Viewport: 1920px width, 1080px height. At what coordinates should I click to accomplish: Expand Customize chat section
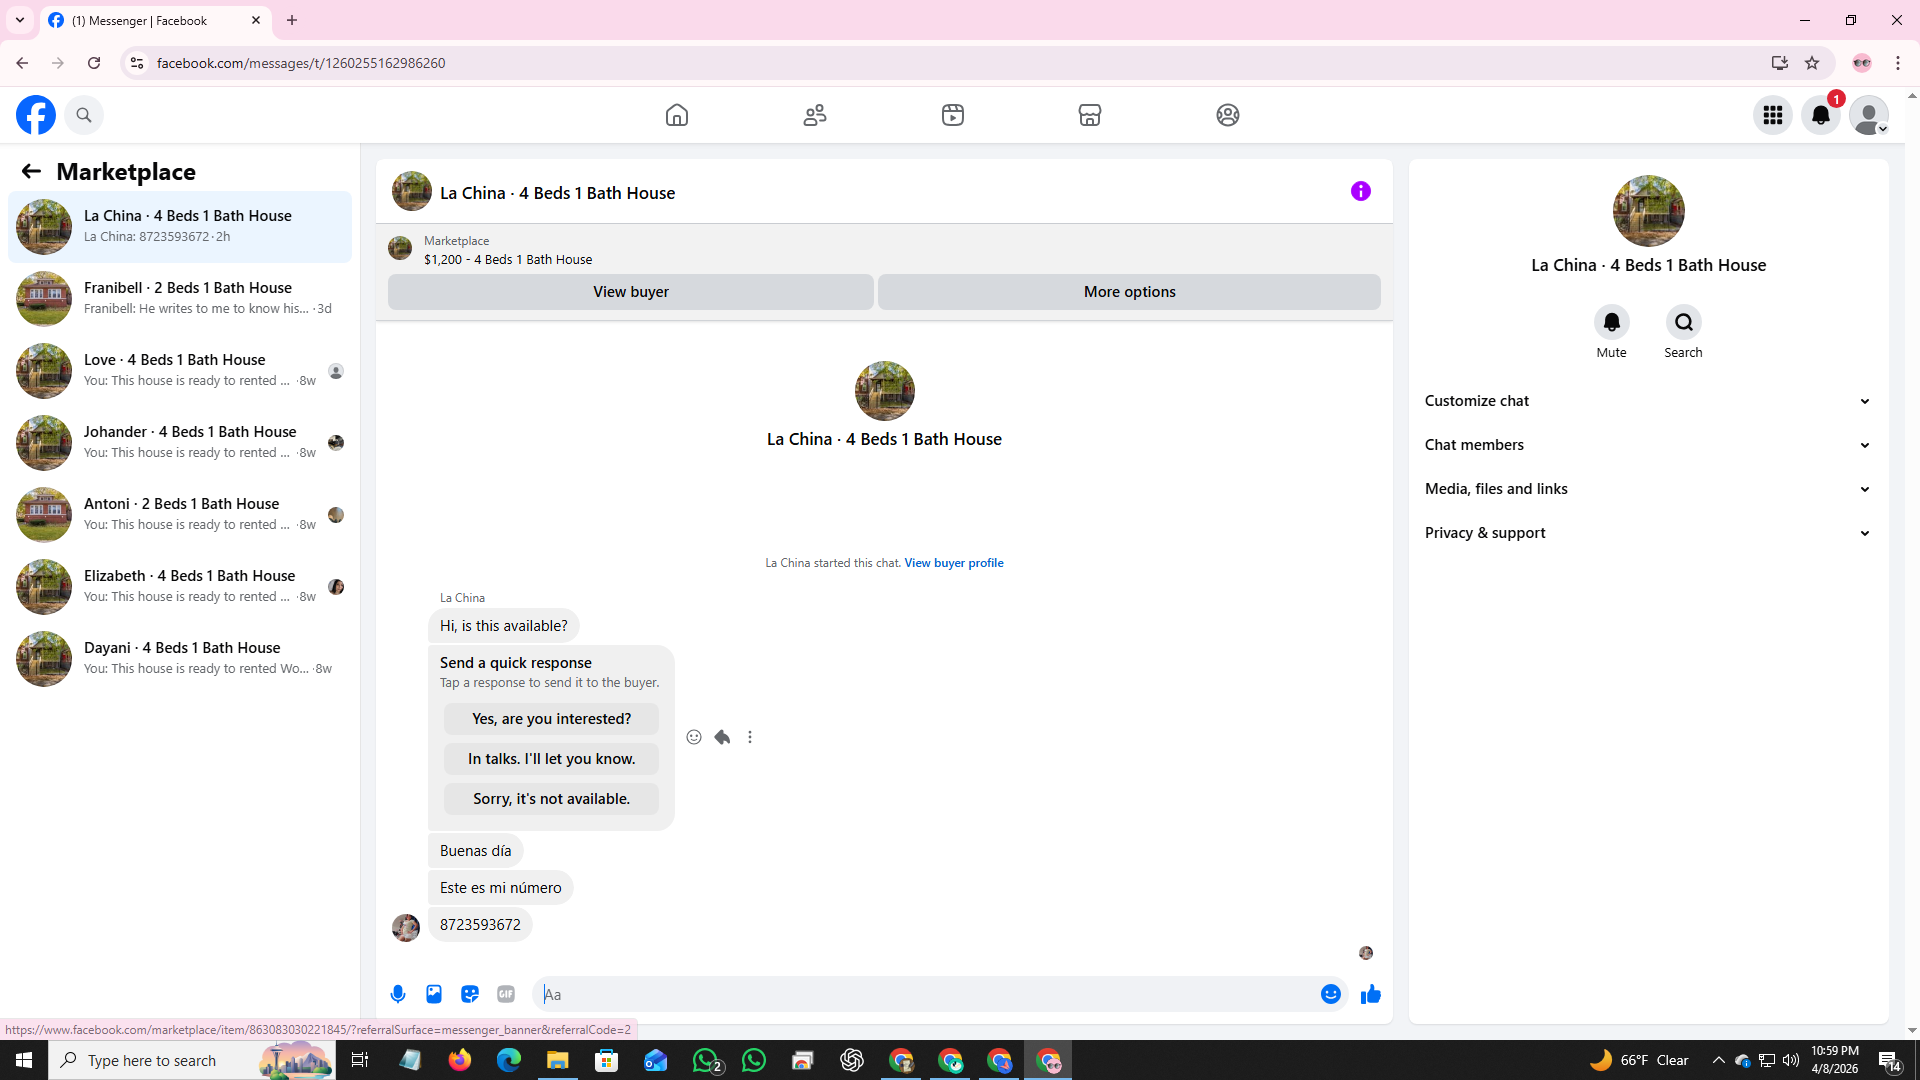pyautogui.click(x=1647, y=401)
